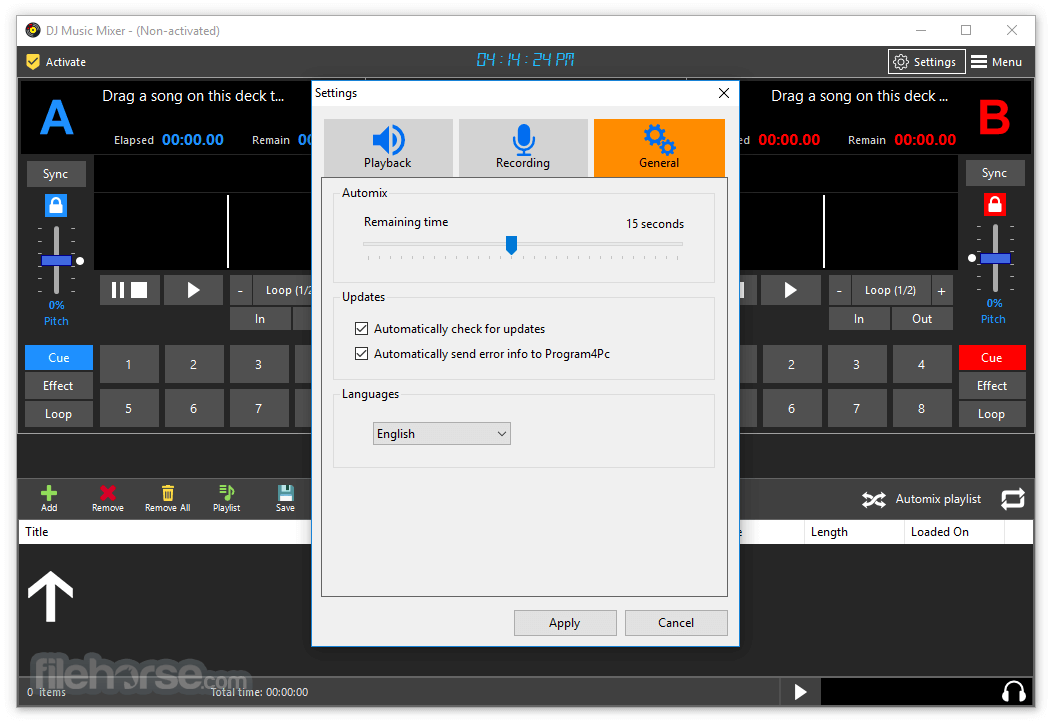Sort by the Title column header

165,532
